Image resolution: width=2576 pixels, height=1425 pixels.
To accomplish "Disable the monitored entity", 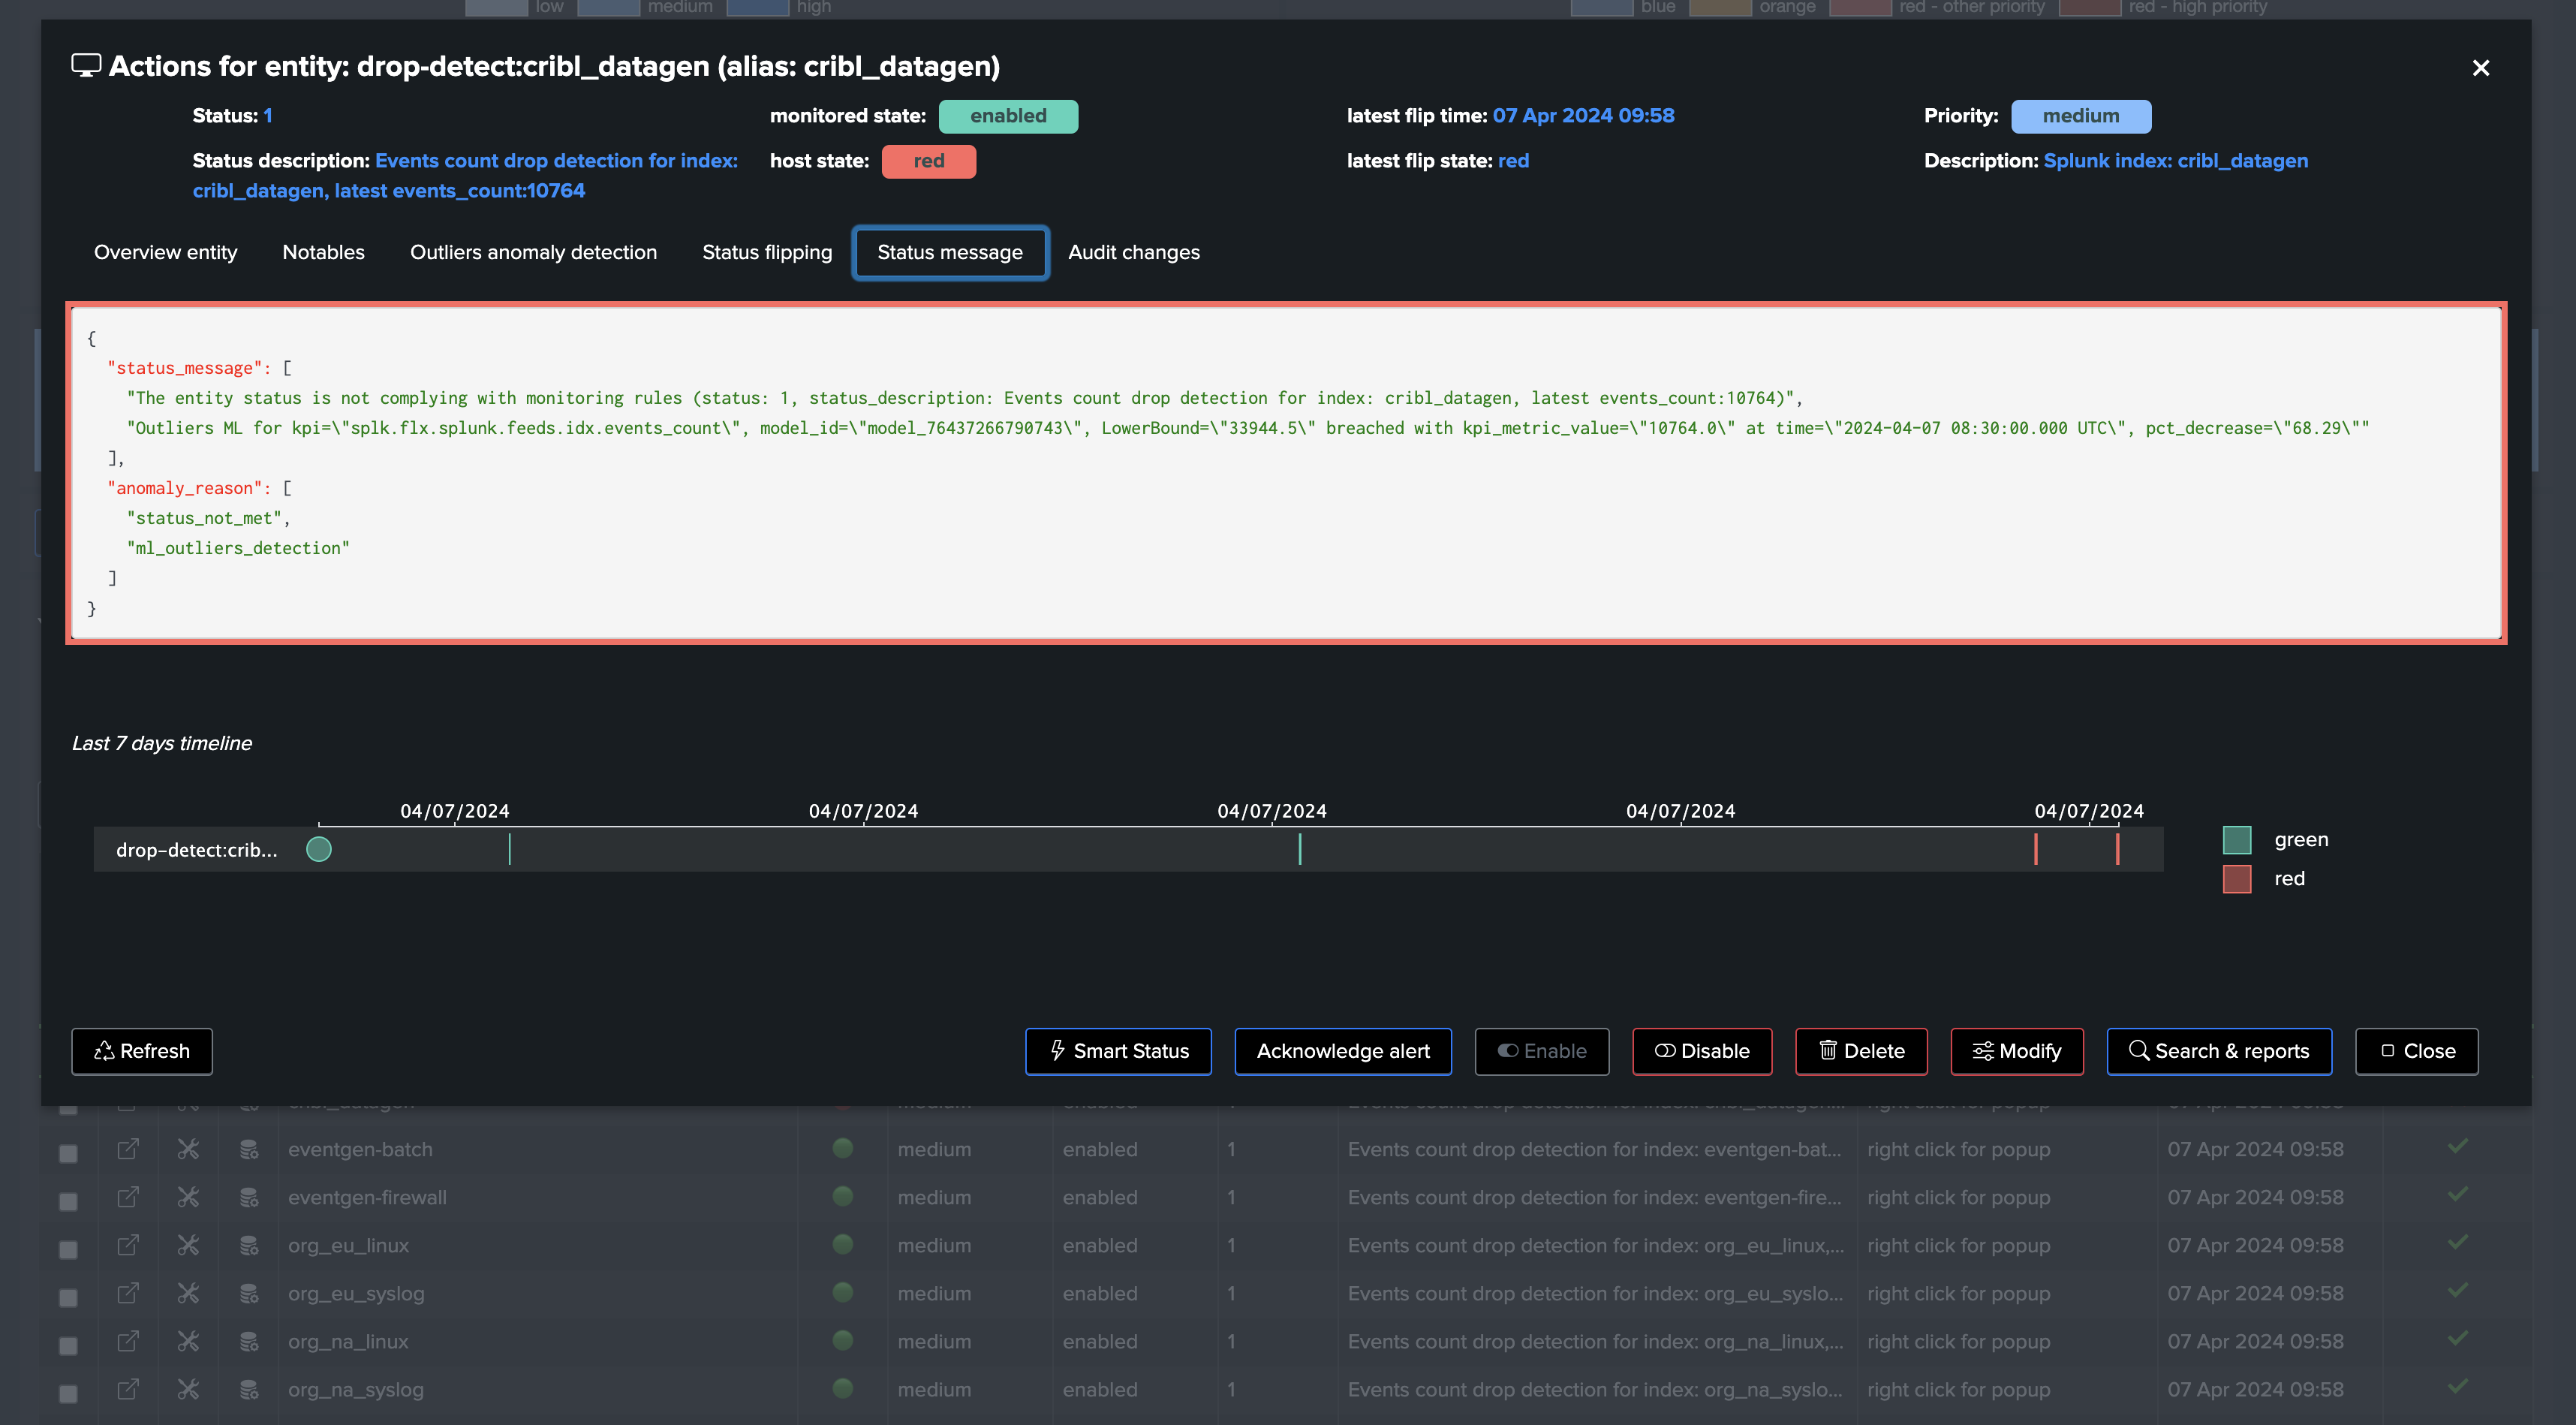I will point(1702,1051).
